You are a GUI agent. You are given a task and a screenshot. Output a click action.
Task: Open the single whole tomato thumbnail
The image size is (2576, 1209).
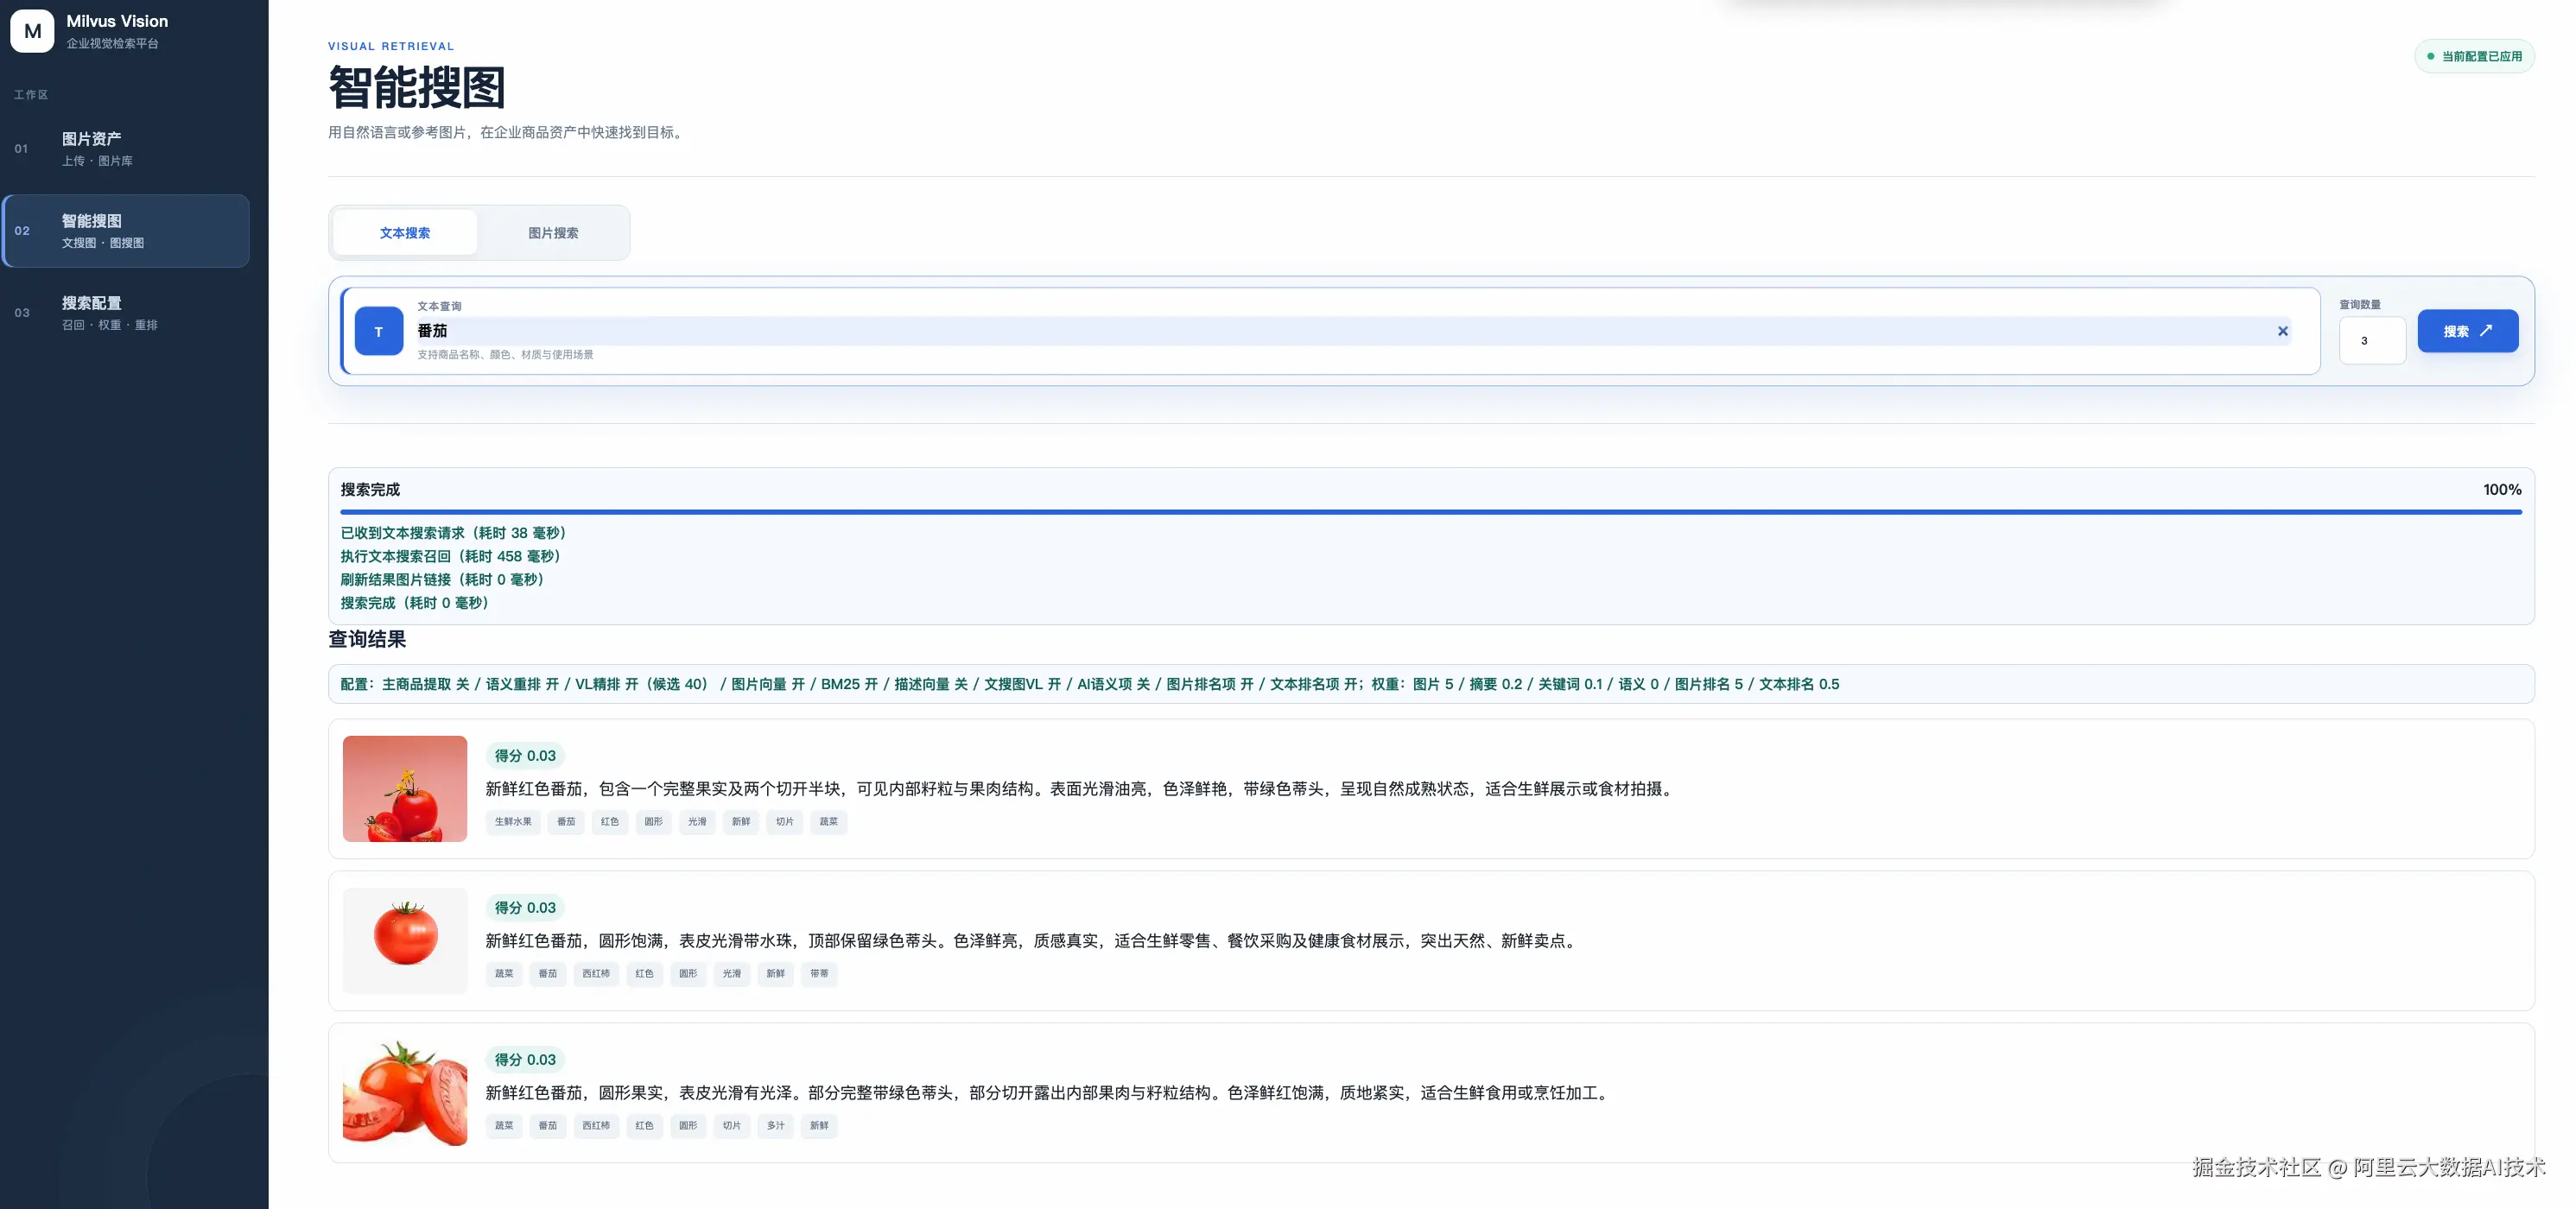405,940
